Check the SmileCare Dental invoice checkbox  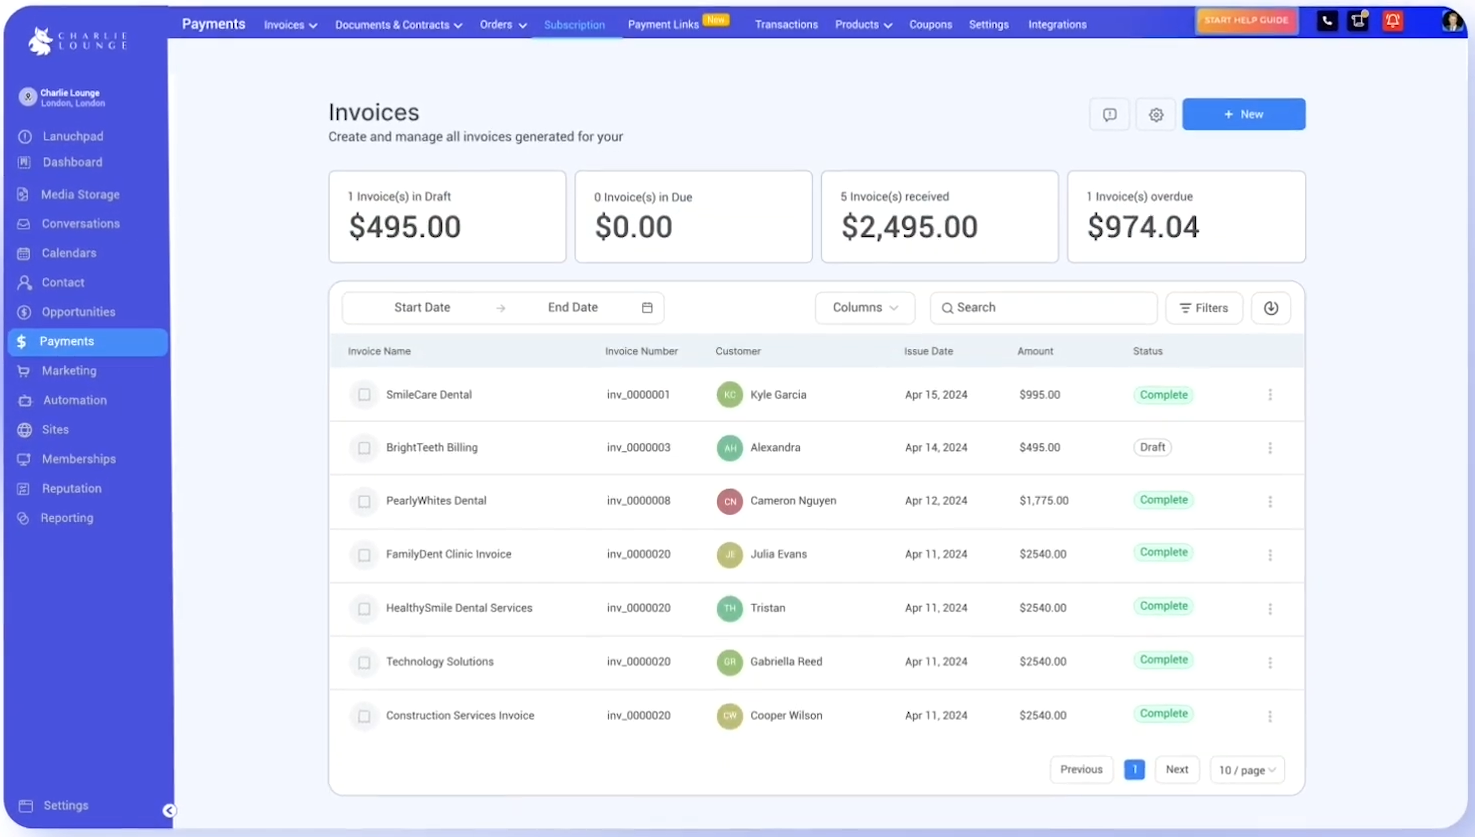coord(364,395)
